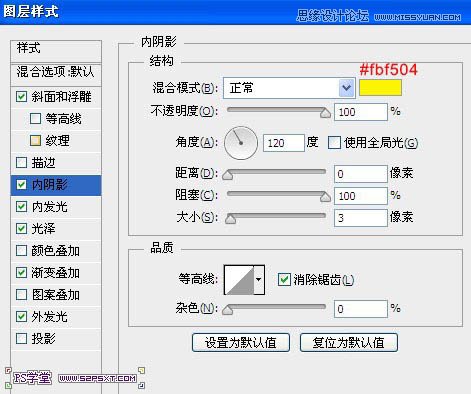
Task: Click the 等高线 contour thumbnail preview
Action: 239,280
